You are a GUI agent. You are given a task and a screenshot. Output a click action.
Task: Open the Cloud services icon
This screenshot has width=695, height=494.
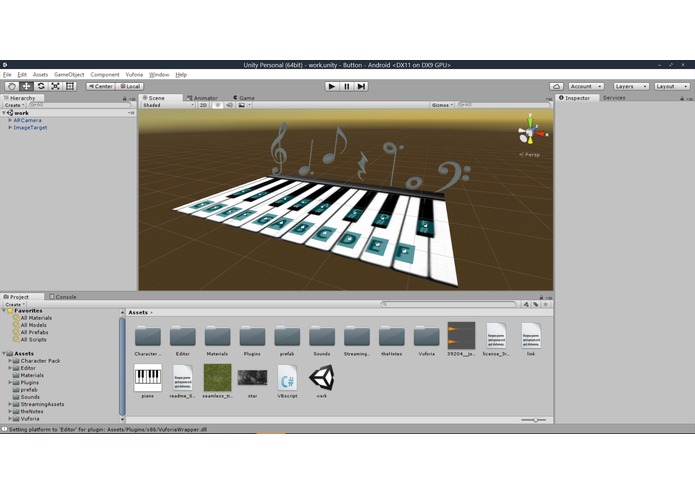pyautogui.click(x=557, y=86)
